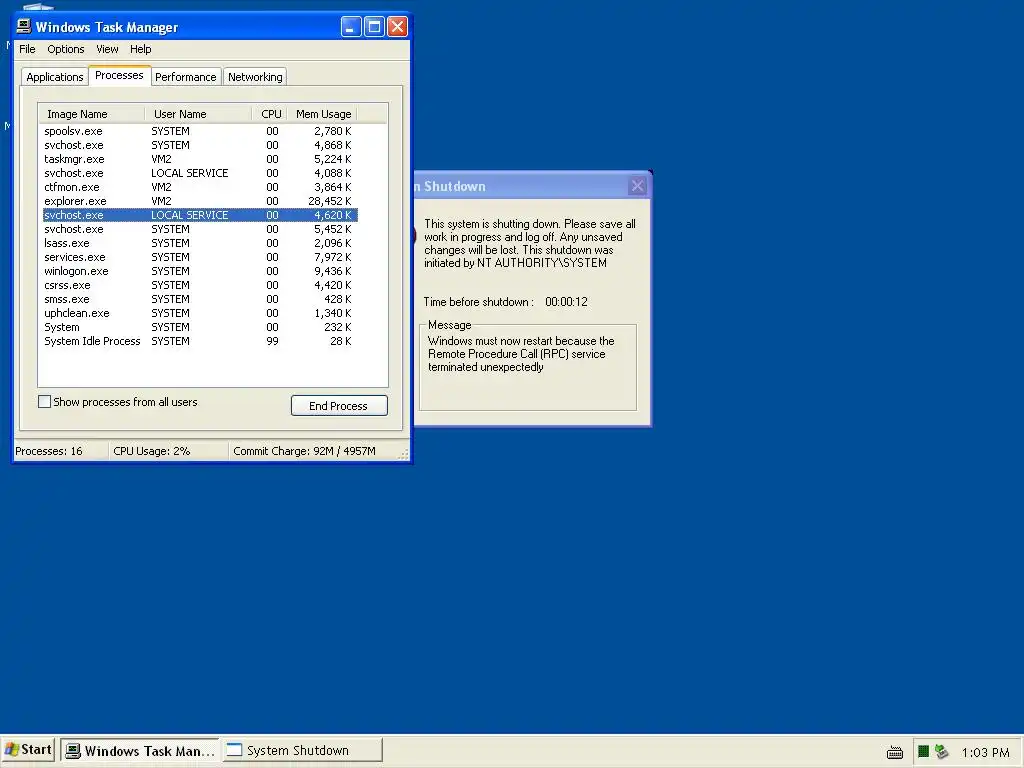
Task: Sort by CPU column header
Action: pos(270,114)
